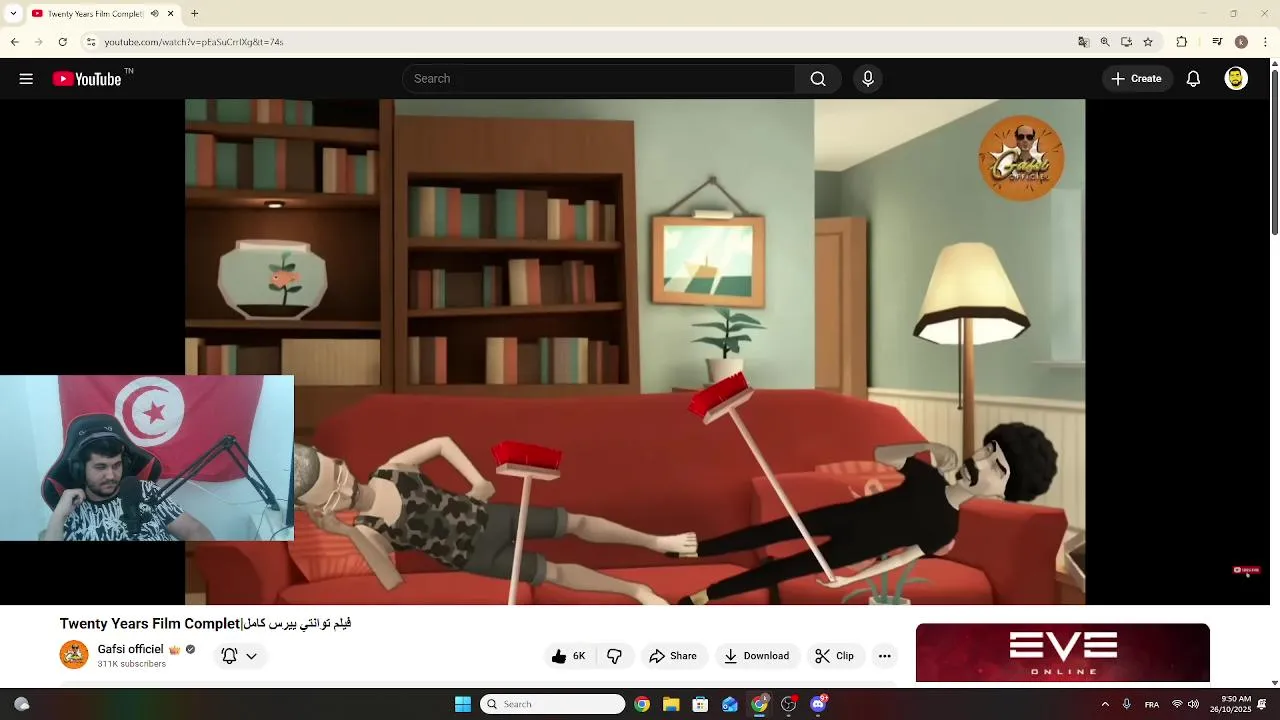The width and height of the screenshot is (1280, 720).
Task: Open File Explorer from taskbar
Action: click(671, 704)
